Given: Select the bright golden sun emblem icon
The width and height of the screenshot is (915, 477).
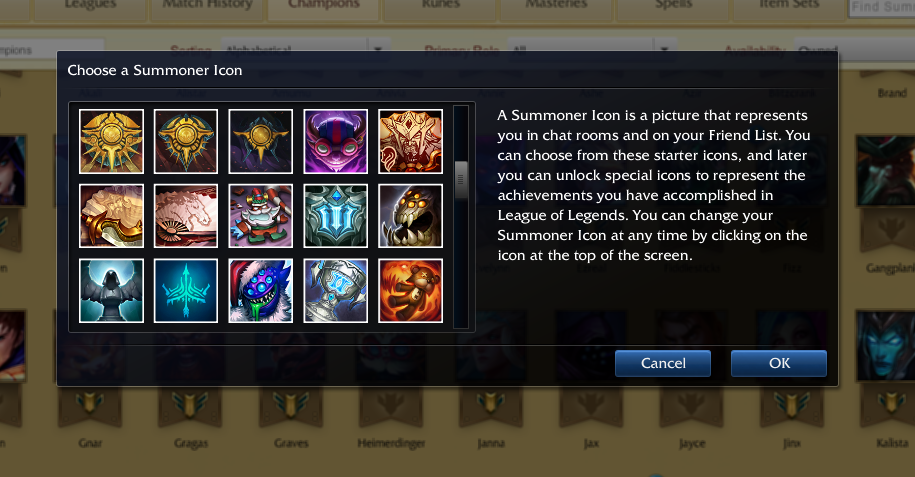Looking at the screenshot, I should tap(111, 141).
